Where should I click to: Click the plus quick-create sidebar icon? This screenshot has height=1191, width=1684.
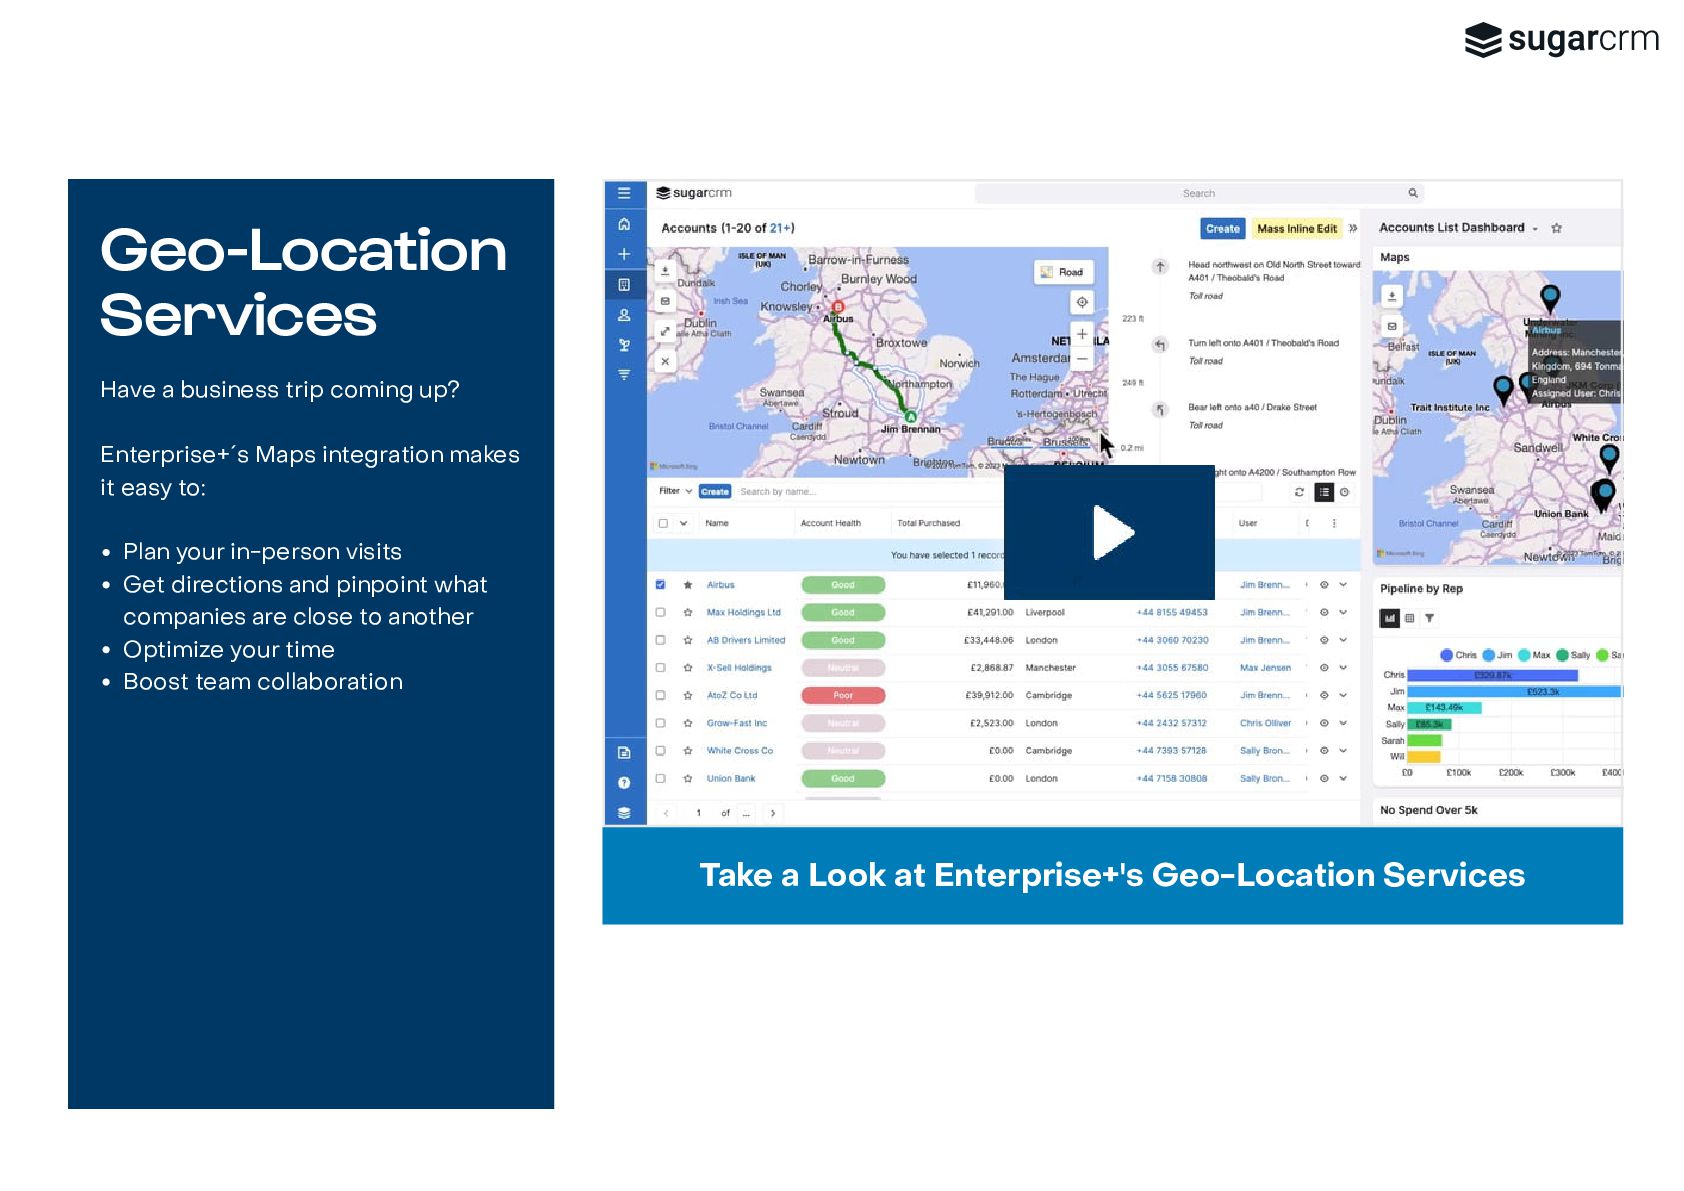tap(624, 254)
